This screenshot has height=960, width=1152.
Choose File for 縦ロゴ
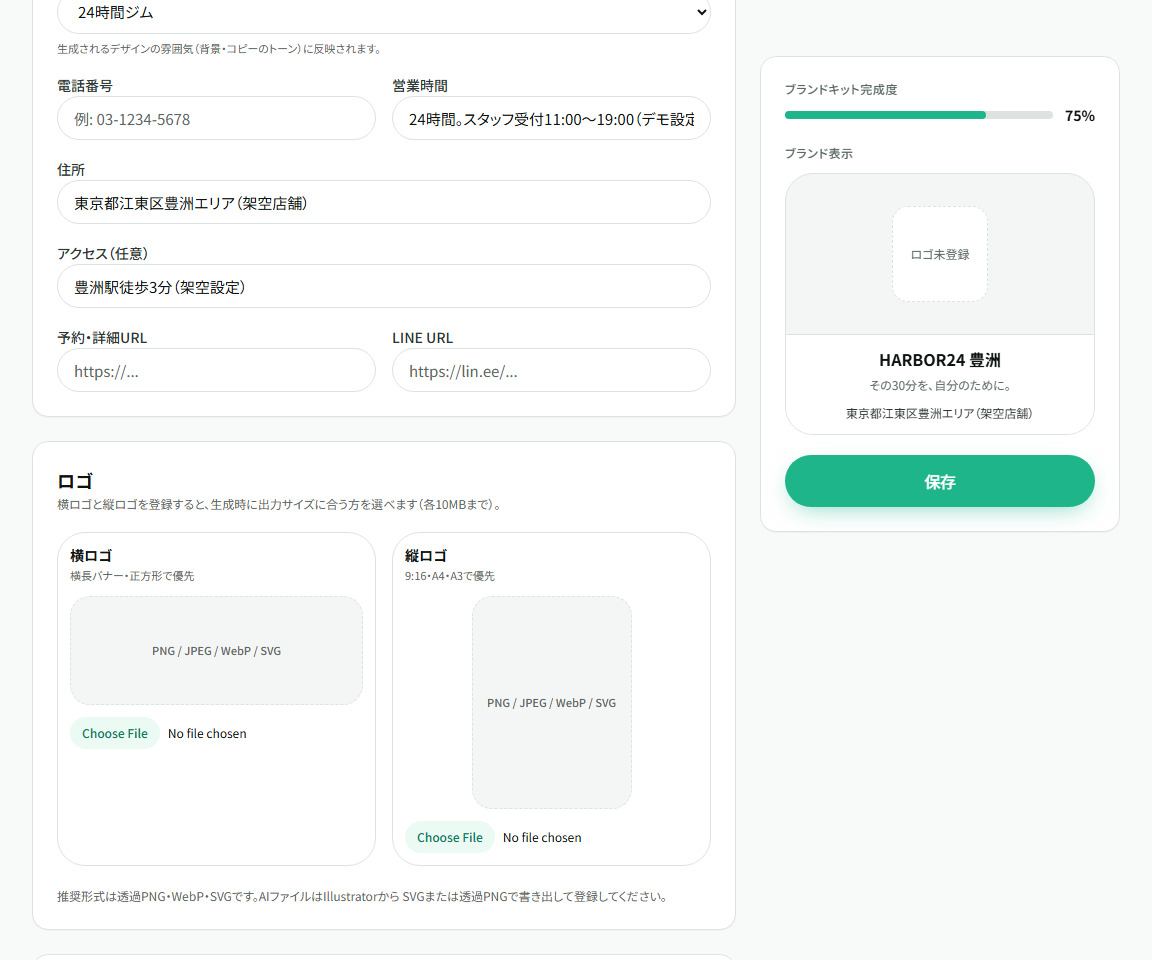click(450, 837)
